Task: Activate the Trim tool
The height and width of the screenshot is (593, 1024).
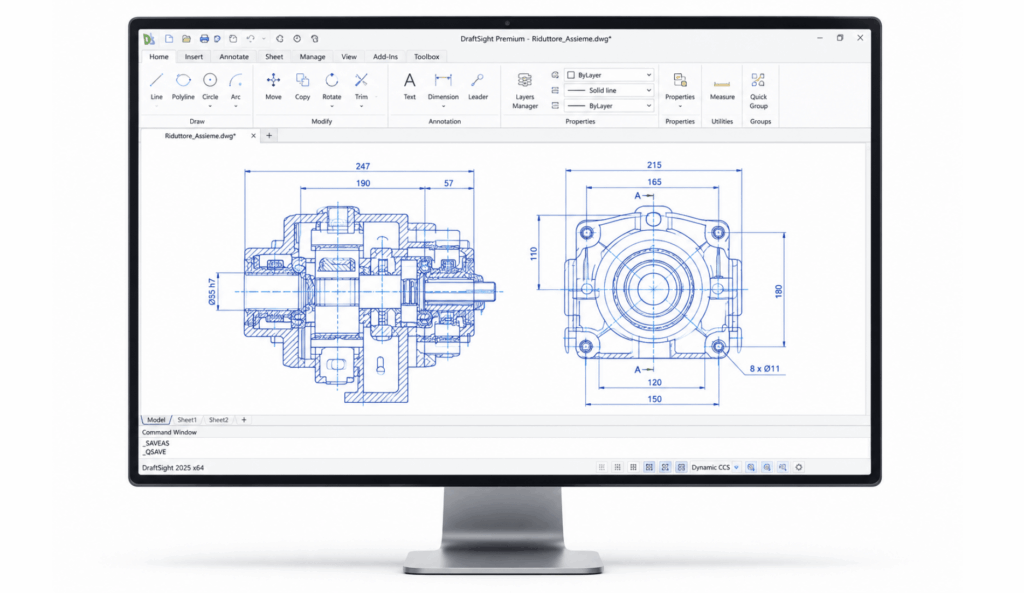Action: pos(361,86)
